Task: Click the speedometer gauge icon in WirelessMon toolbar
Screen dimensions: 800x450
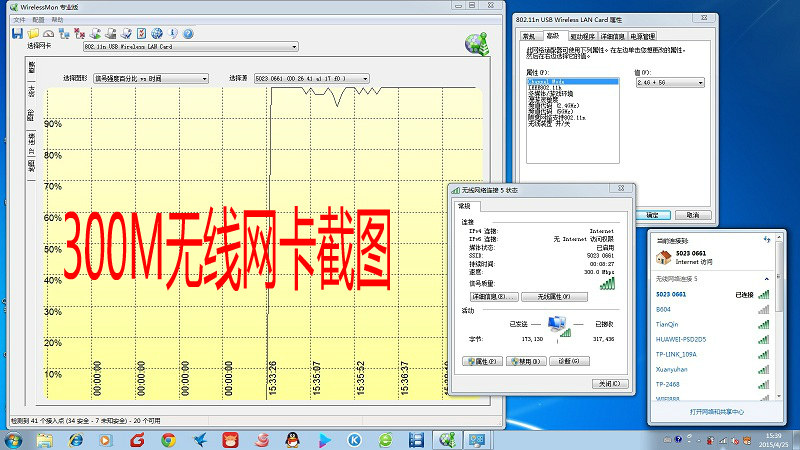Action: point(48,34)
